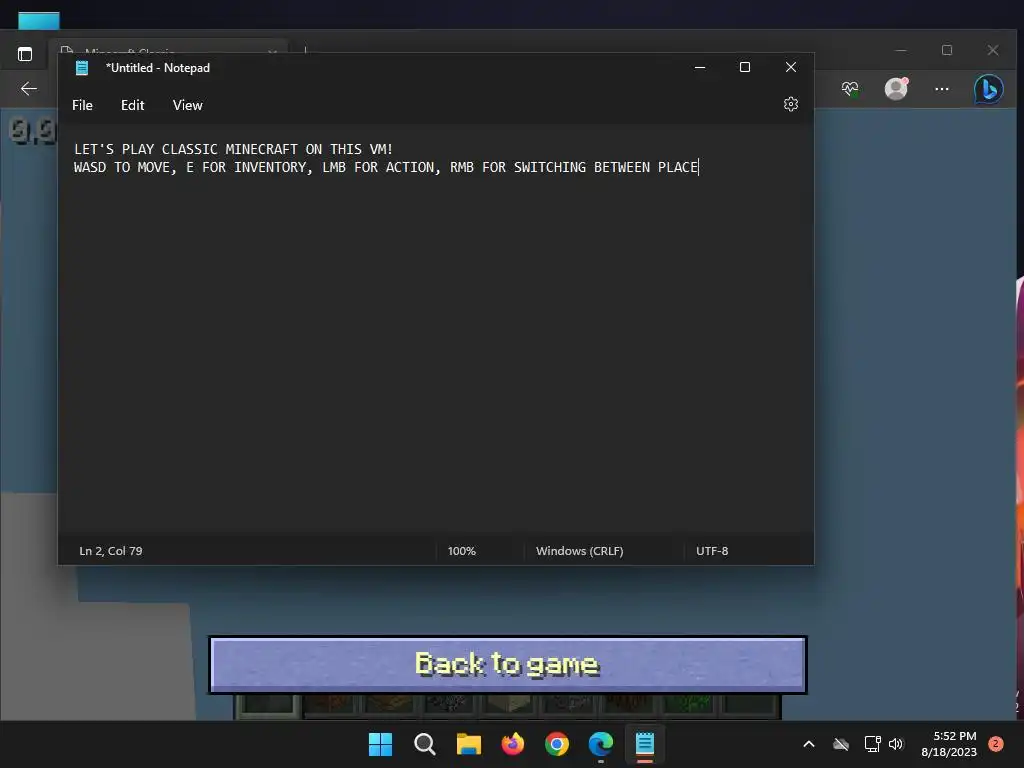
Task: Click the 100% zoom level in status bar
Action: pos(462,551)
